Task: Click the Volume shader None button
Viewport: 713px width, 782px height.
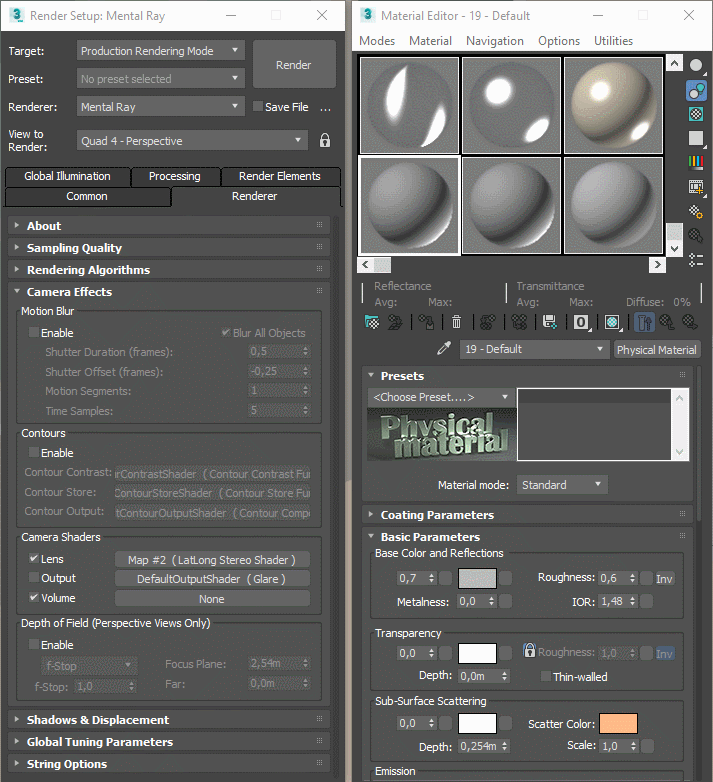Action: (212, 598)
